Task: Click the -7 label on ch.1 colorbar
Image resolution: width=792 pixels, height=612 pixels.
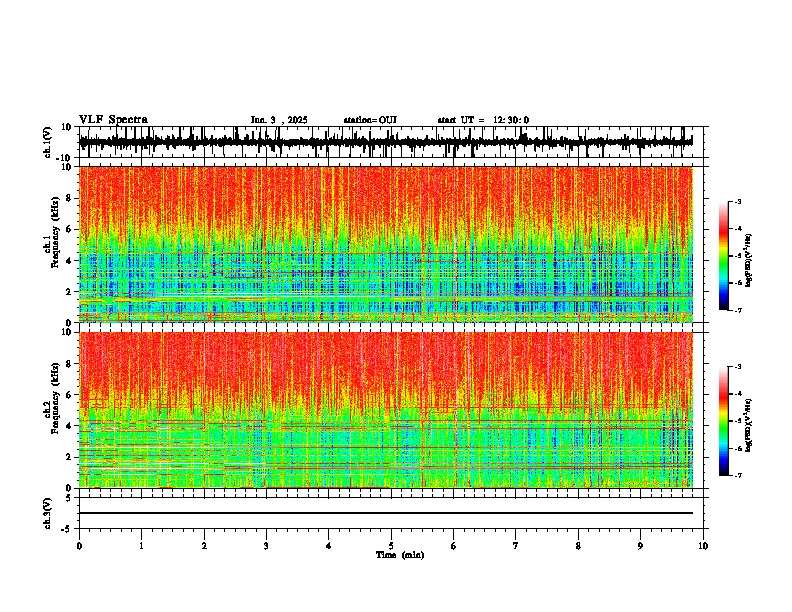Action: [737, 310]
